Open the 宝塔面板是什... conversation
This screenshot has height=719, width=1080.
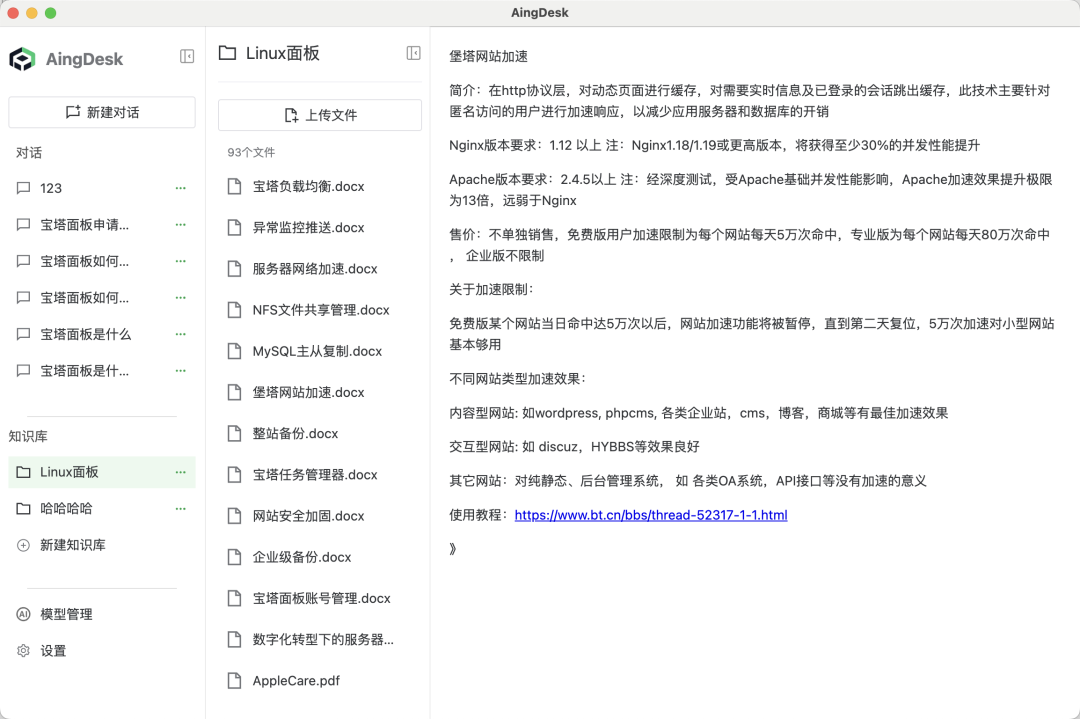[x=102, y=371]
